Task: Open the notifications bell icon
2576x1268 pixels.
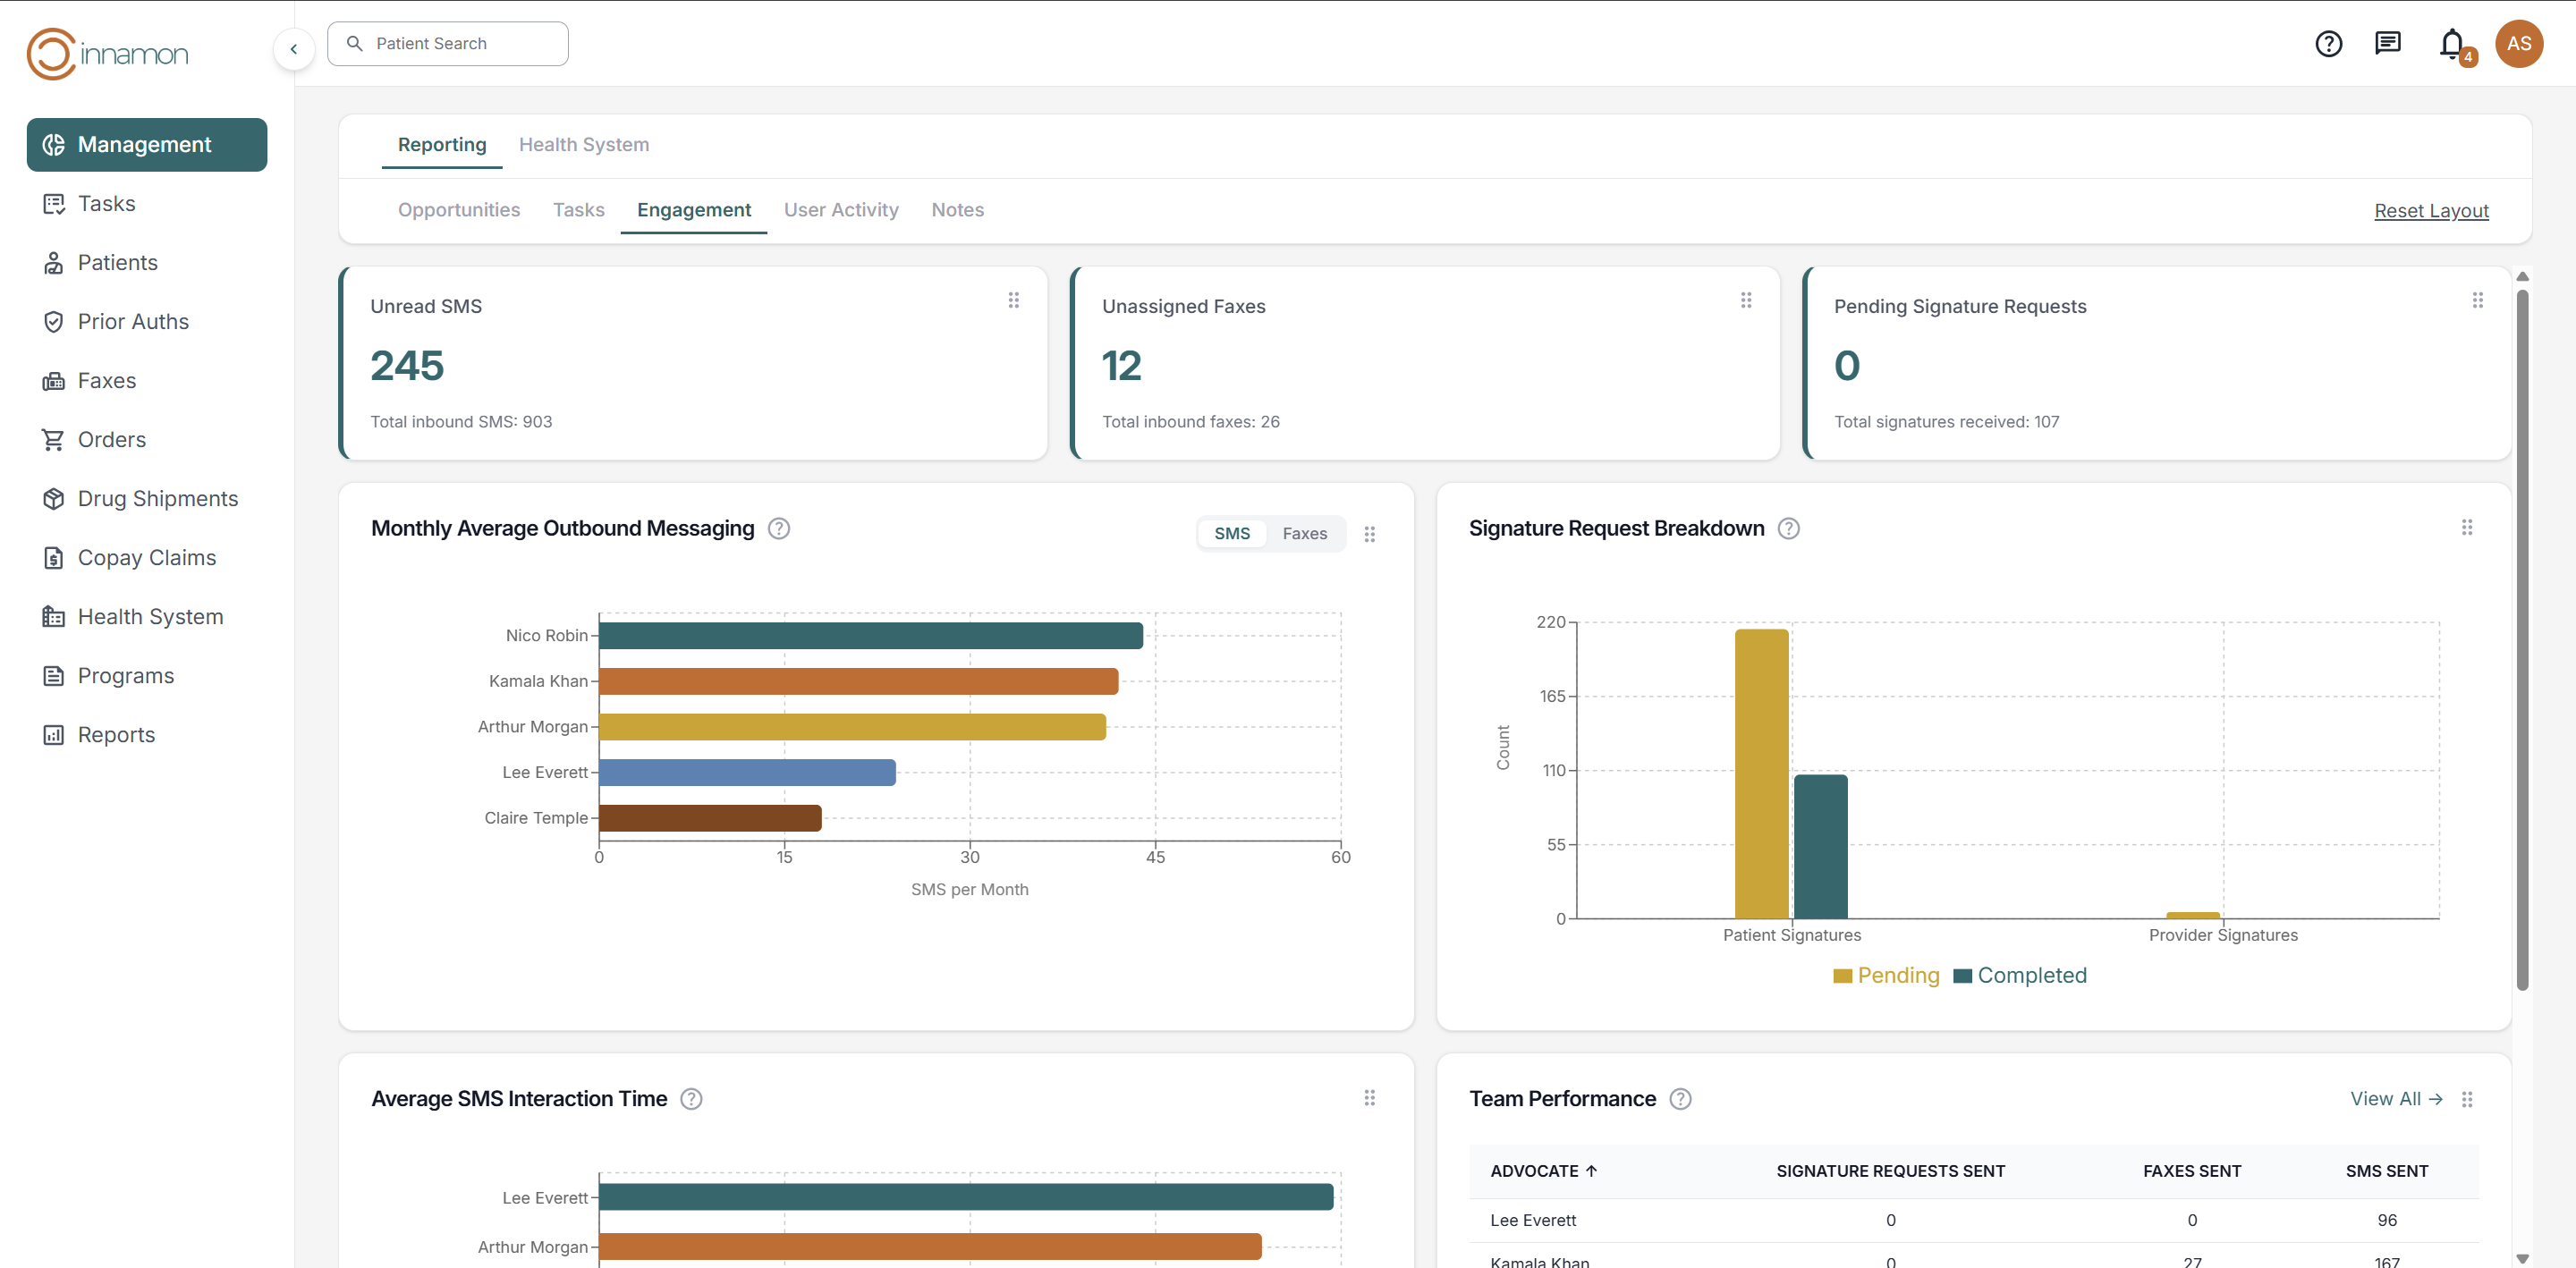Action: click(x=2451, y=44)
